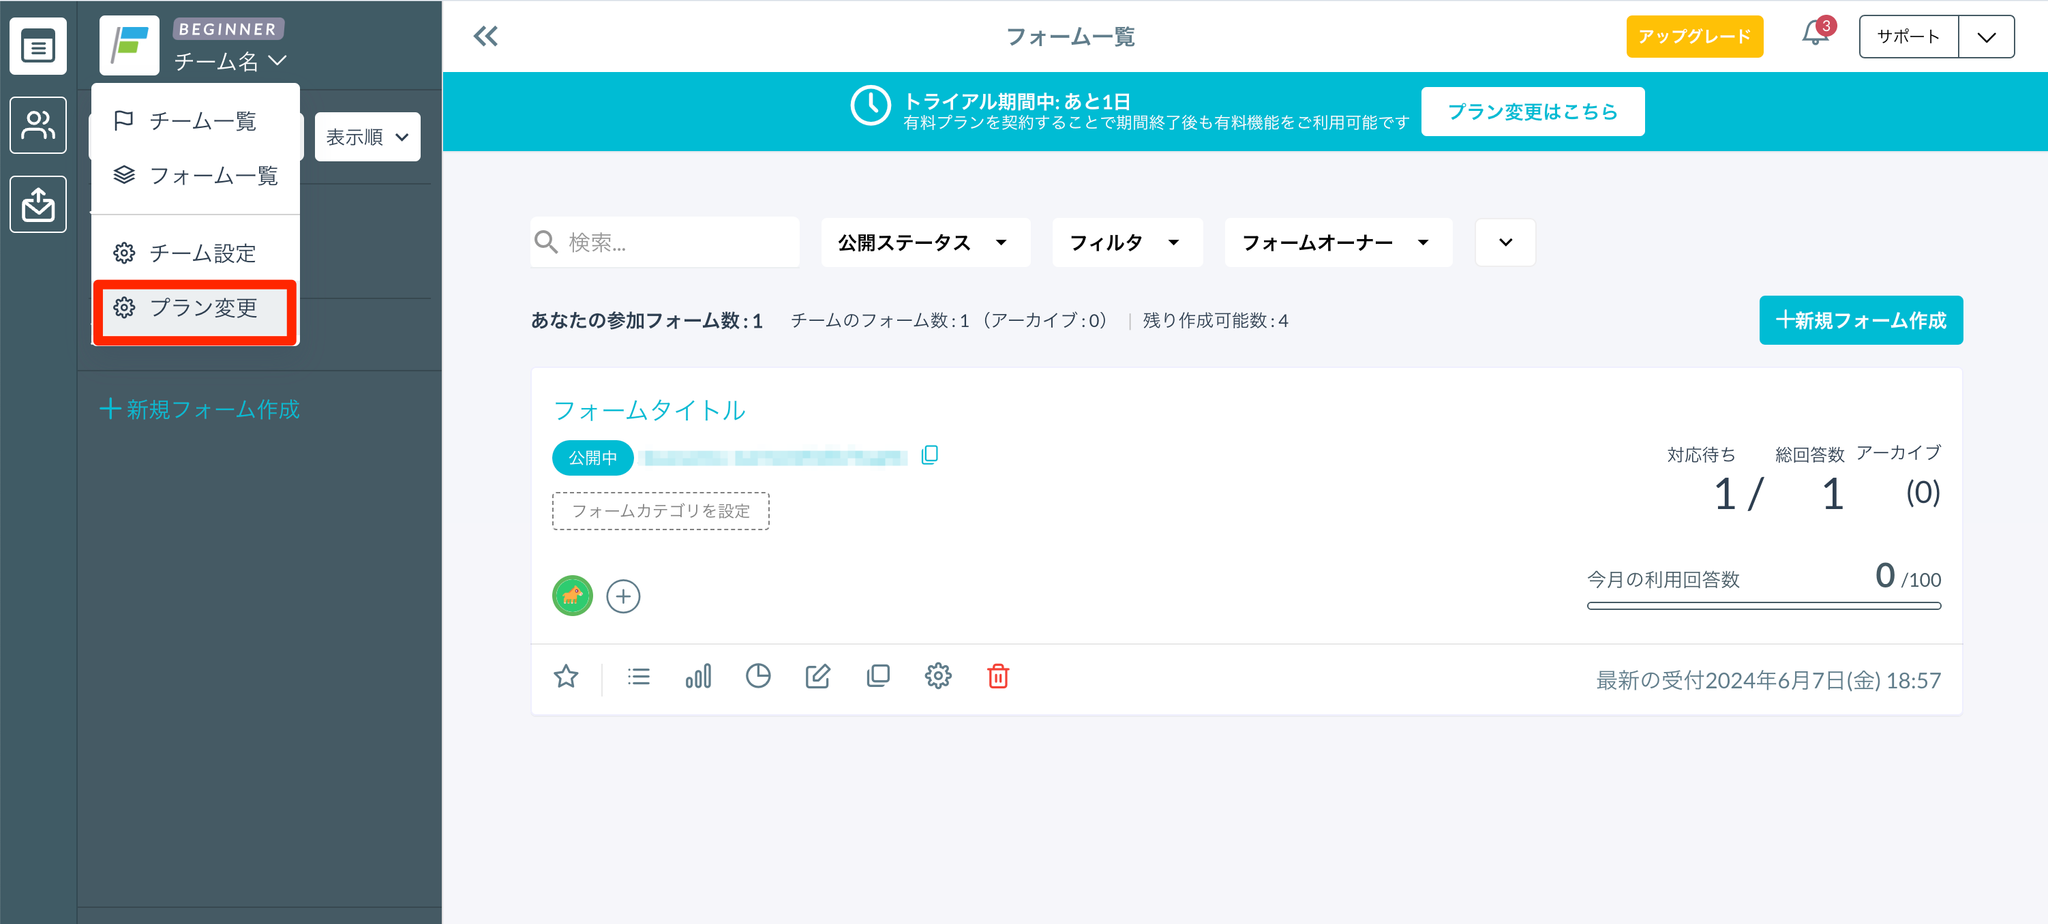Open the form list sidebar icon

click(38, 46)
